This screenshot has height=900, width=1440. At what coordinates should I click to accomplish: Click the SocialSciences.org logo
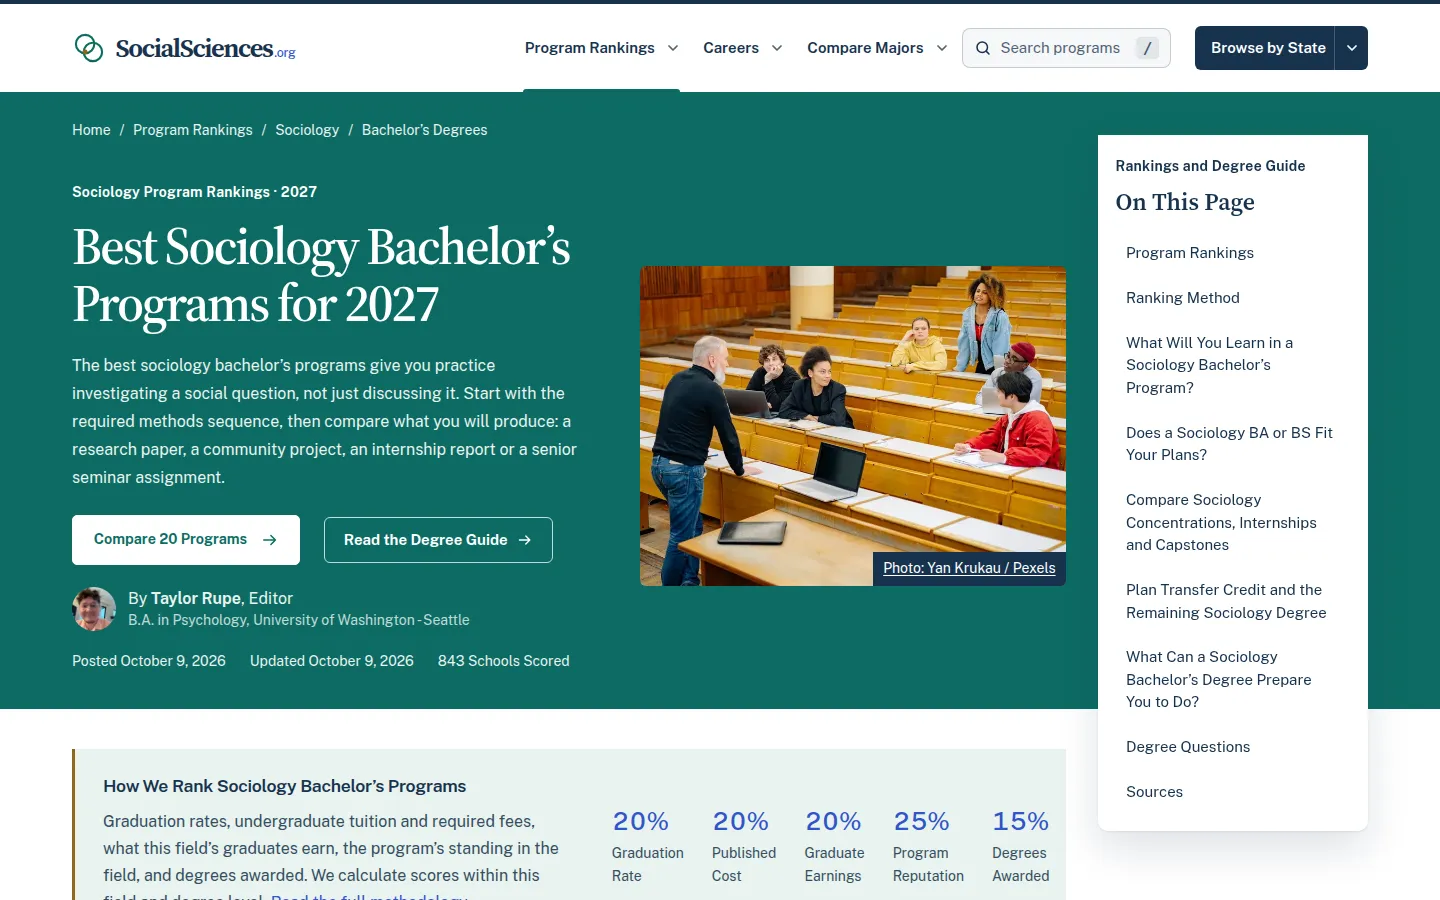point(185,48)
